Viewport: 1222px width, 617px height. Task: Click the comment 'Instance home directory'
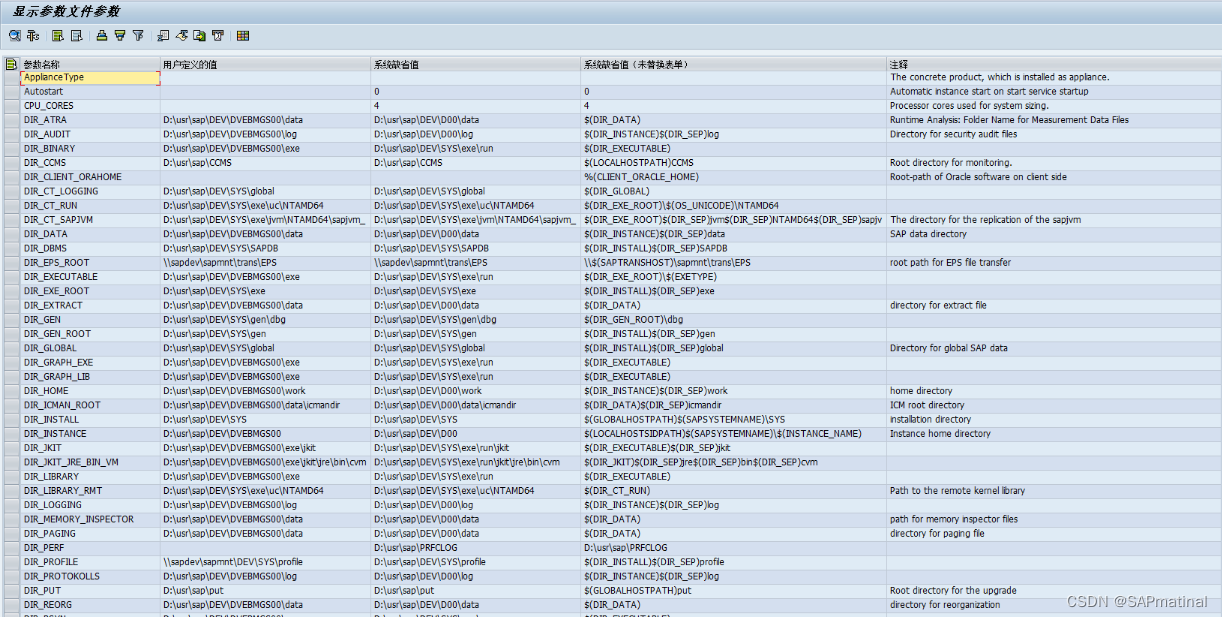coord(940,433)
